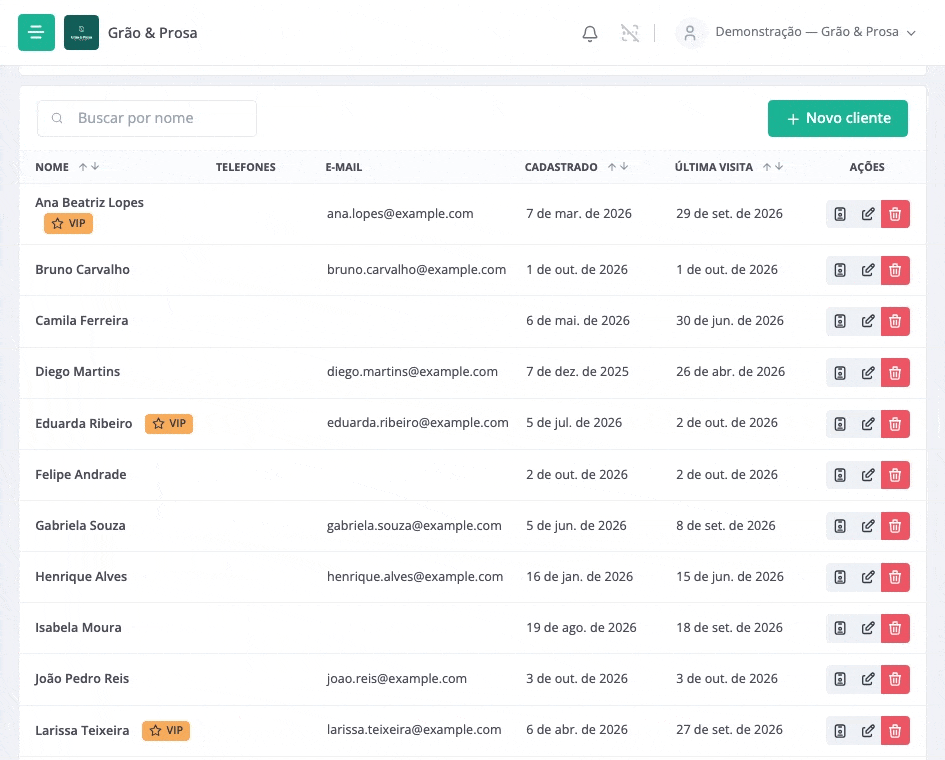Sort CADASTRADO ascending with up arrow

point(612,167)
